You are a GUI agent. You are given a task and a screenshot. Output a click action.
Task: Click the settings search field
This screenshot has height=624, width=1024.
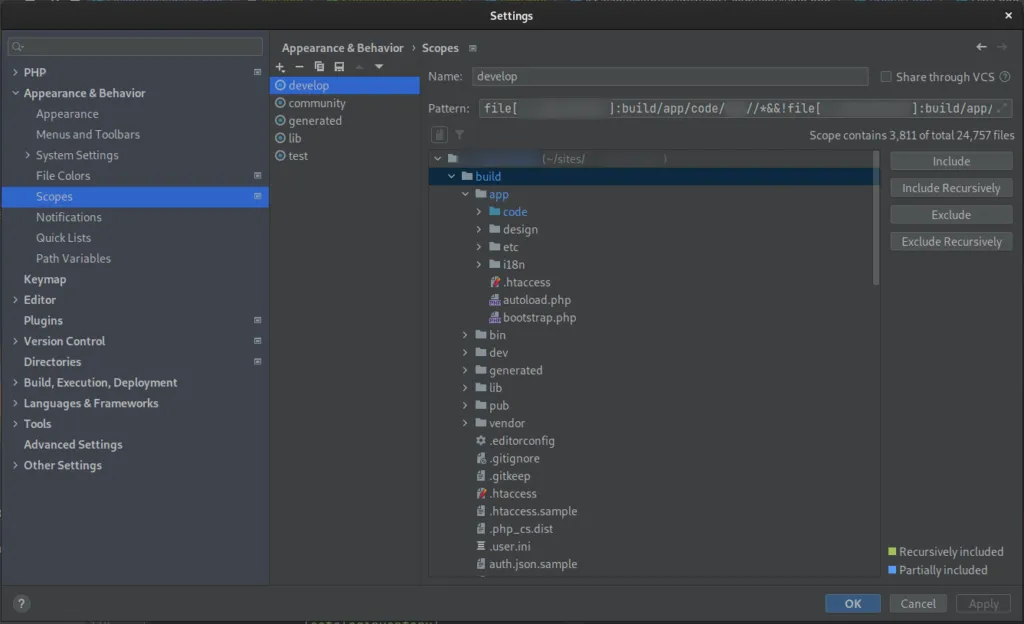pyautogui.click(x=133, y=46)
